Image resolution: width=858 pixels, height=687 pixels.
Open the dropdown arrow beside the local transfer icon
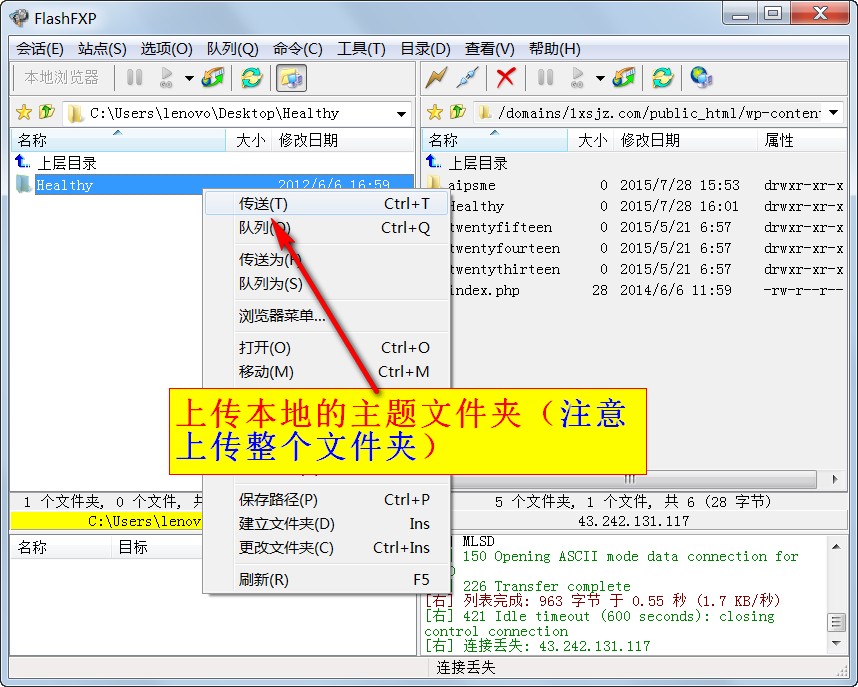[x=189, y=78]
